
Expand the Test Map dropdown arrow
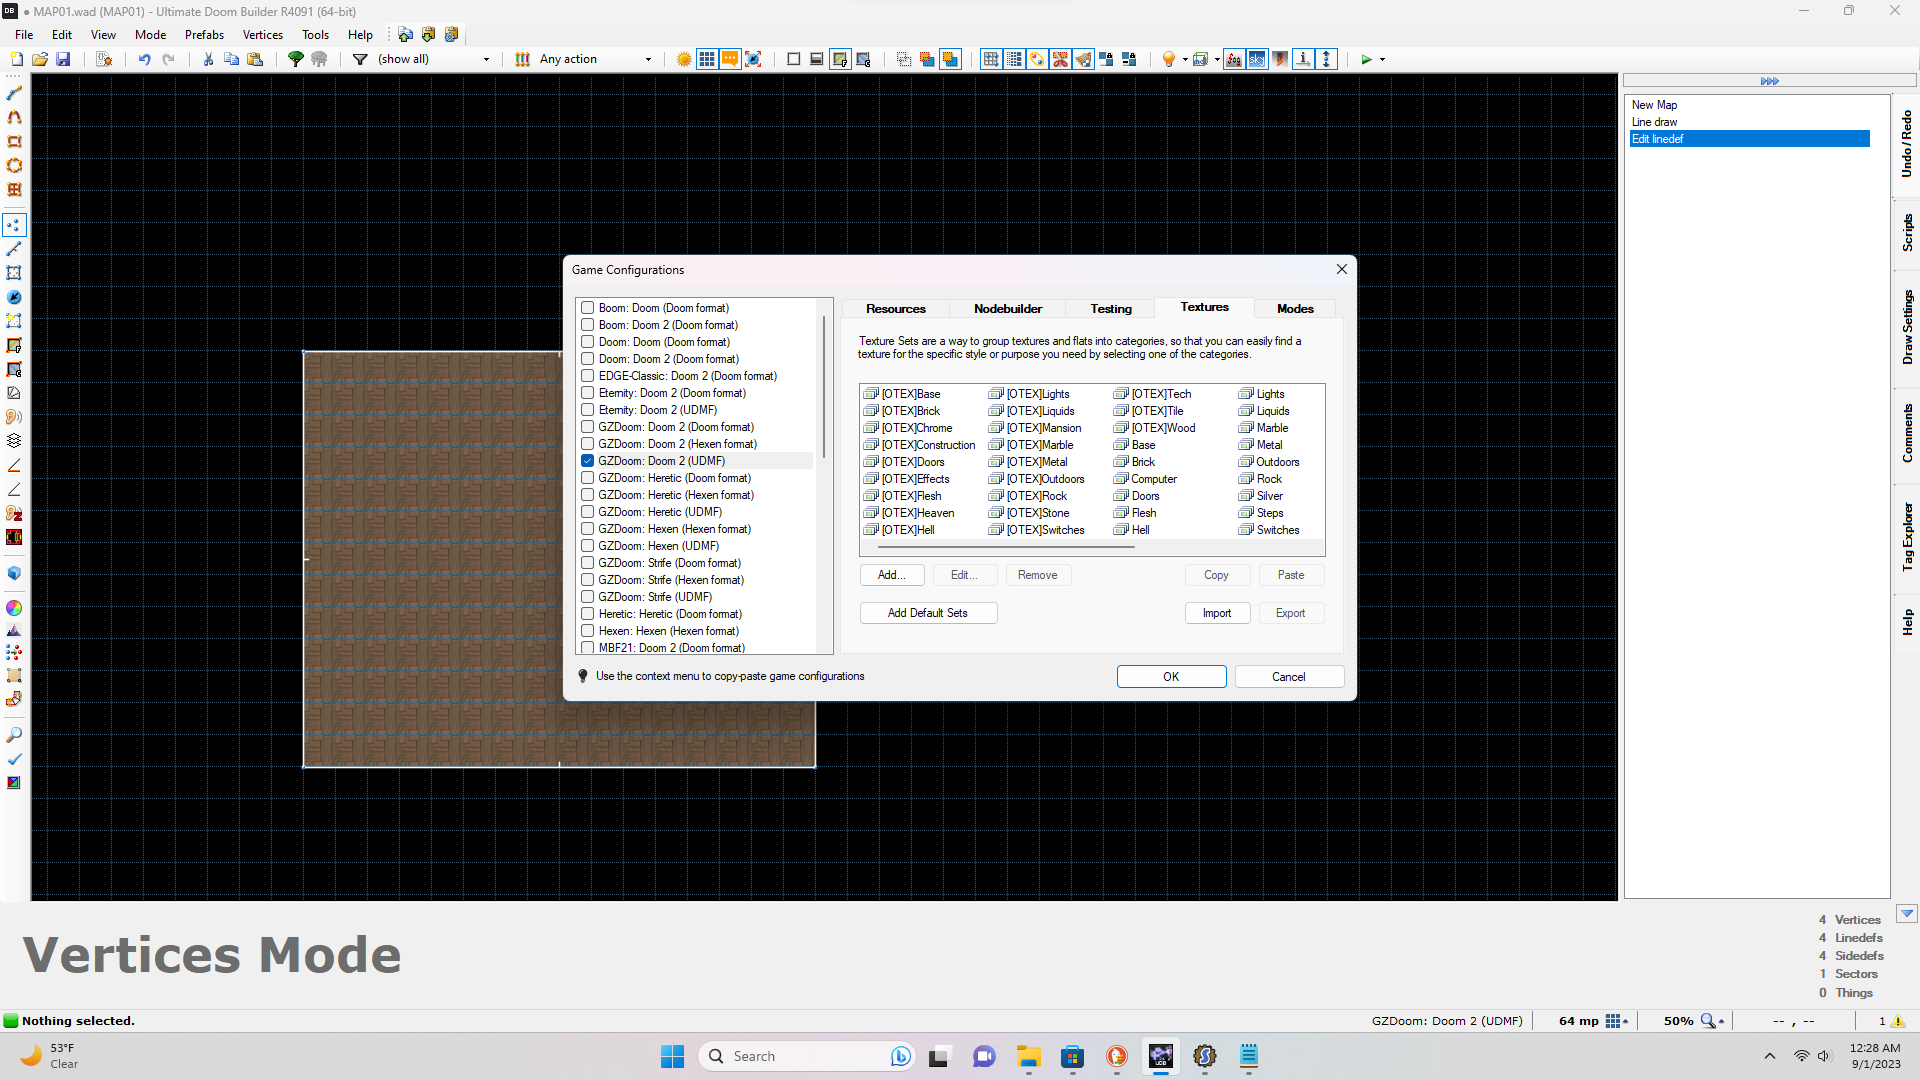[1383, 59]
